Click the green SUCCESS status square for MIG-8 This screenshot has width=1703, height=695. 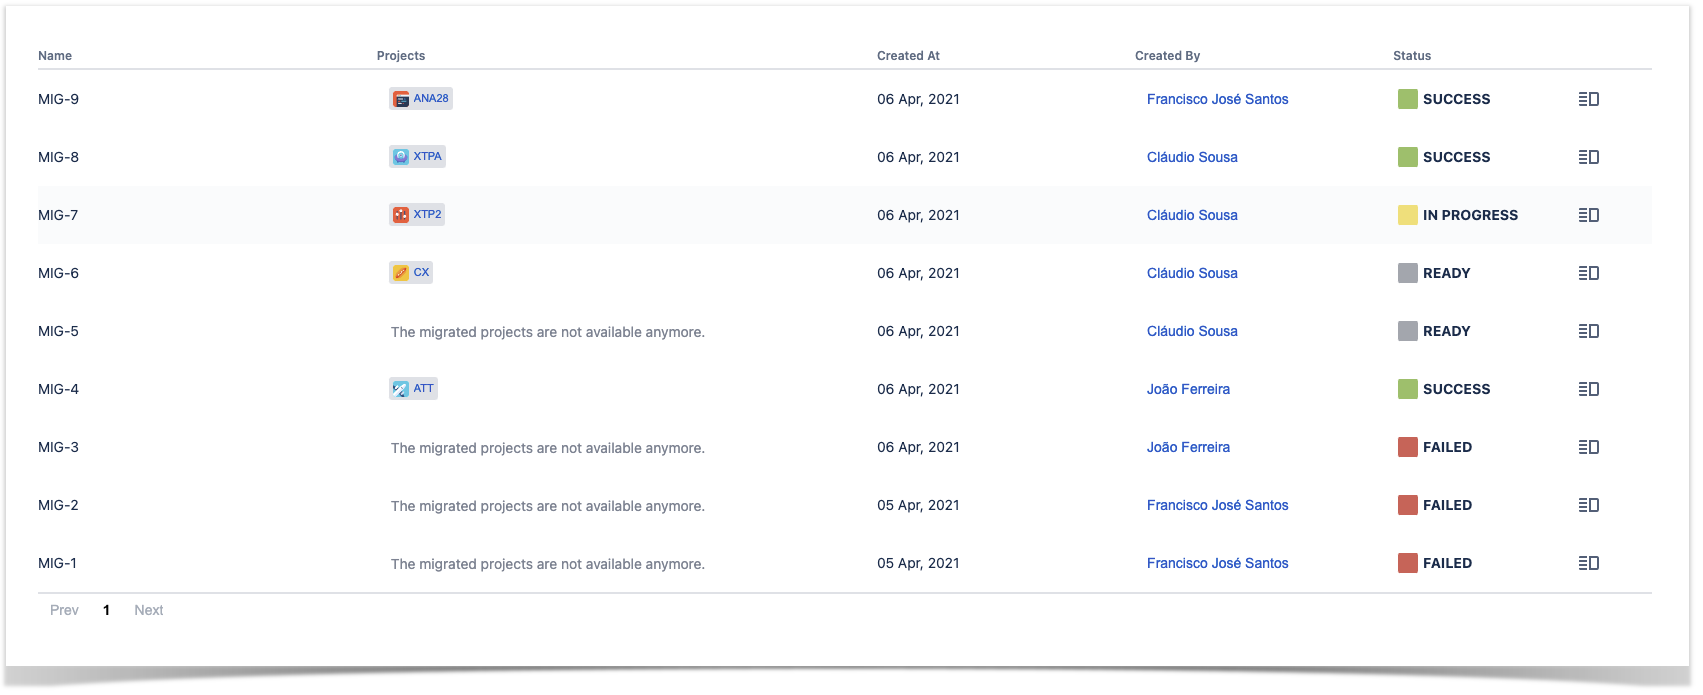pyautogui.click(x=1407, y=157)
